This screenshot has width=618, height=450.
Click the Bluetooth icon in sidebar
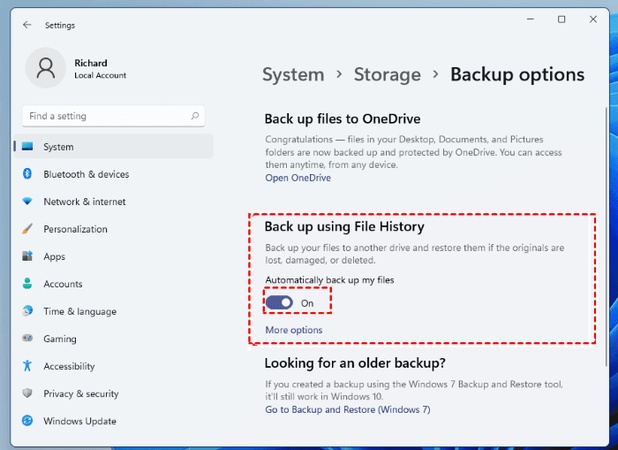click(x=27, y=173)
